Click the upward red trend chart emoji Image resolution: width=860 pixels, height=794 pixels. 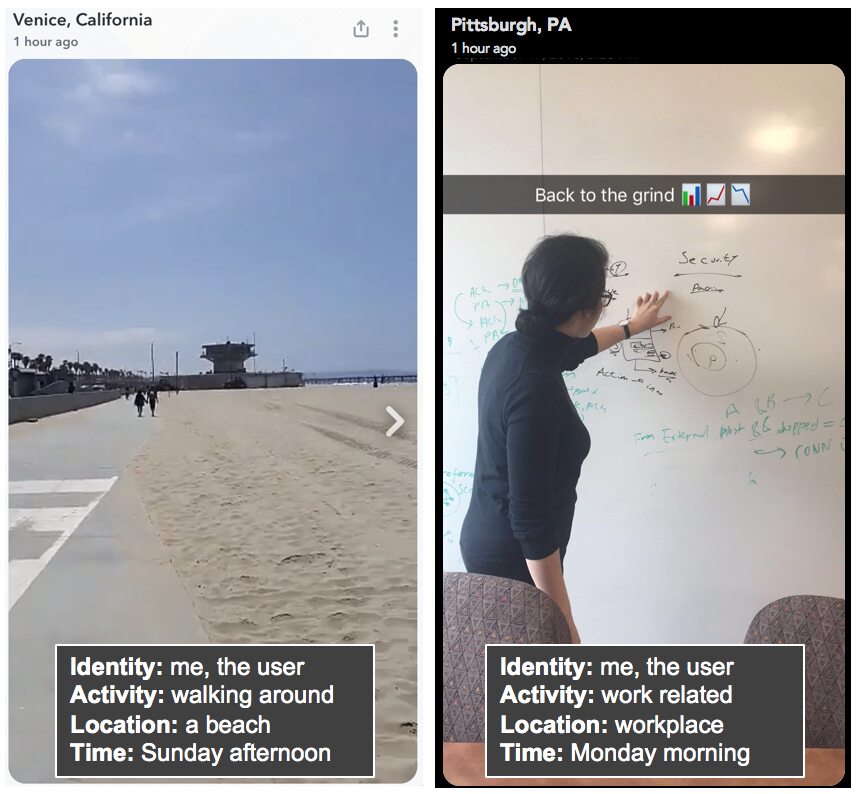[x=716, y=195]
